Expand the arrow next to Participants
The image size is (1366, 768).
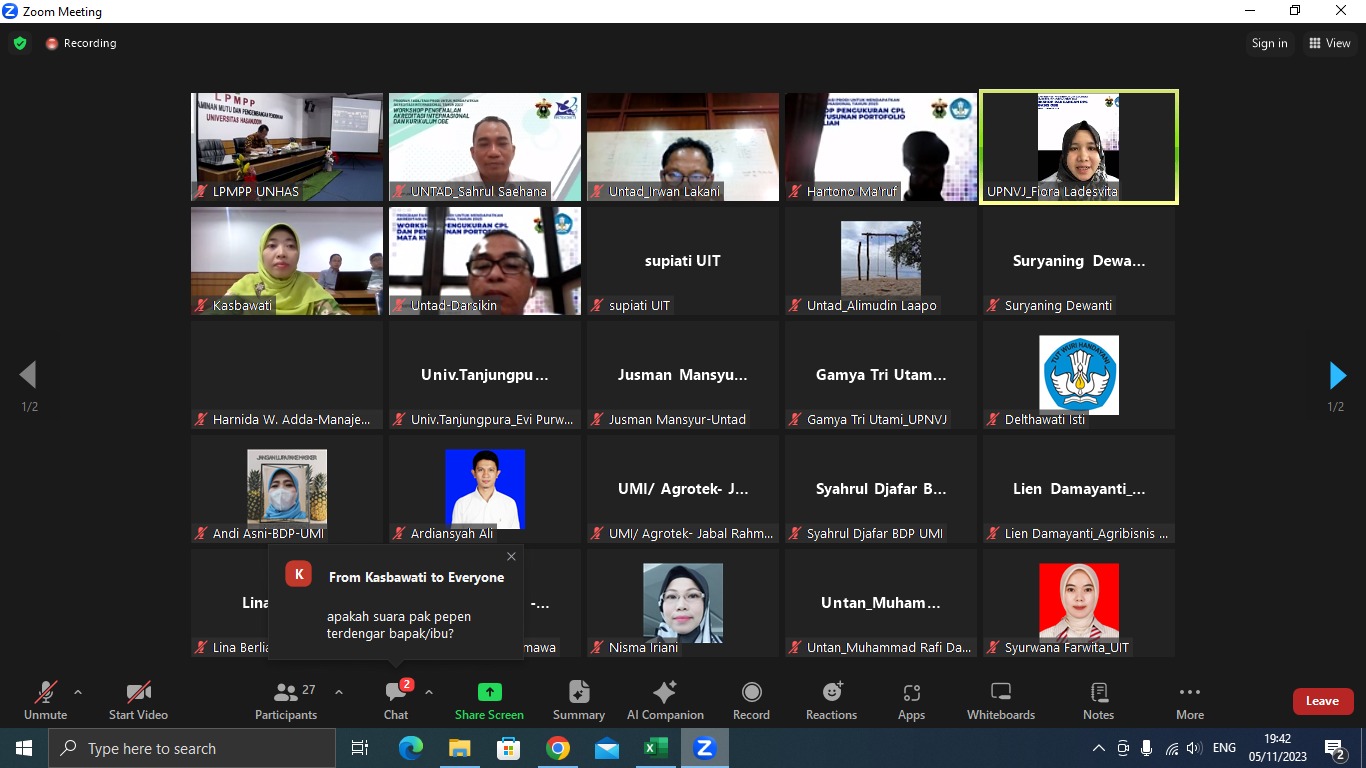pos(339,692)
